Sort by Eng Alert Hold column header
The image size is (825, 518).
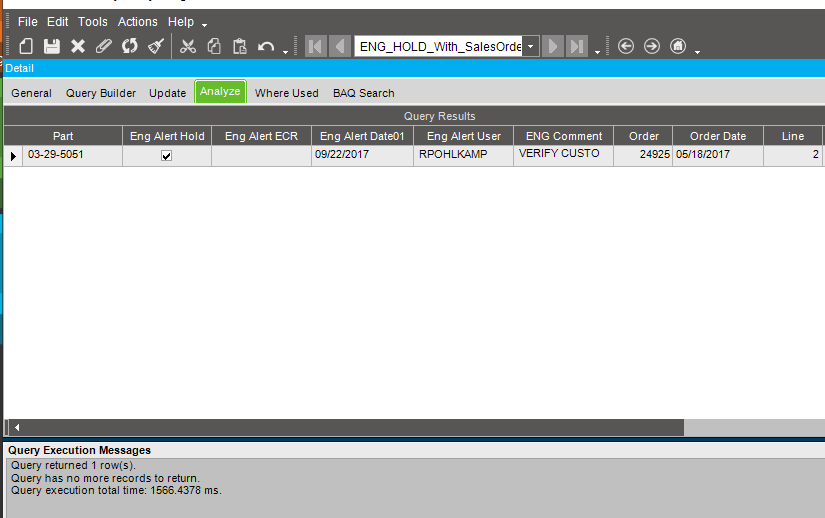click(167, 136)
